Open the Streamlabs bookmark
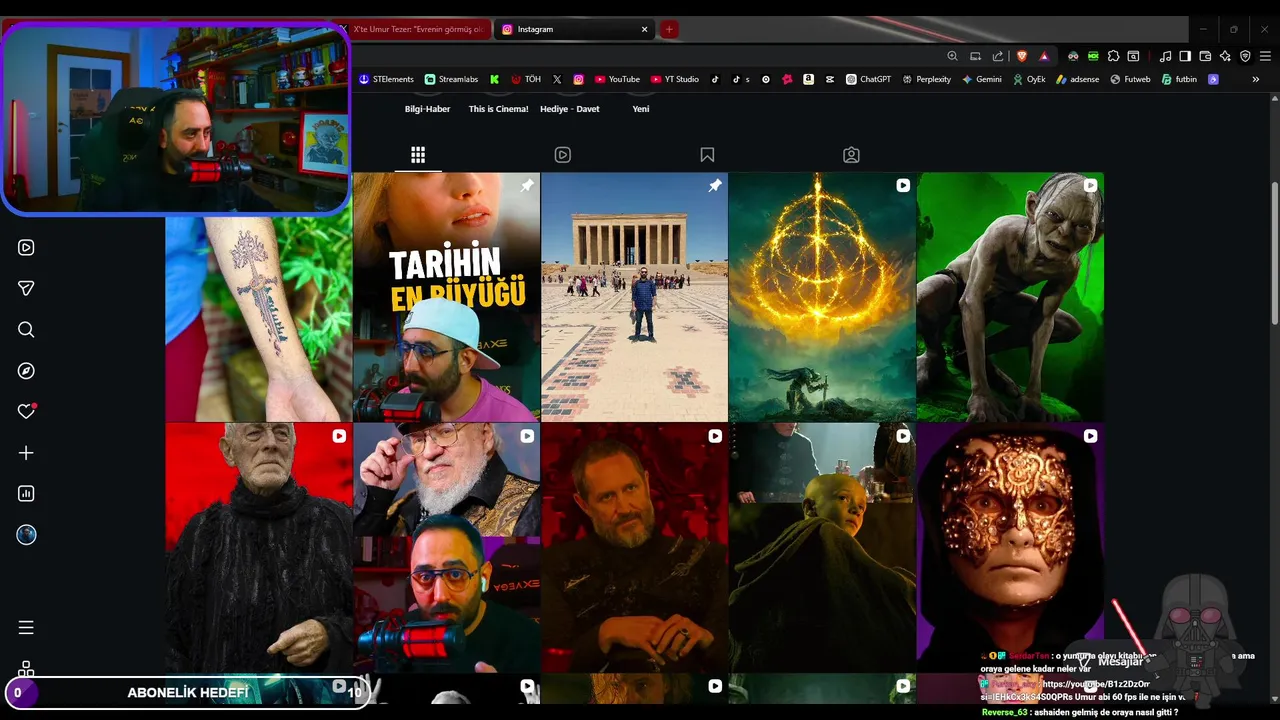Viewport: 1280px width, 720px height. [x=451, y=79]
